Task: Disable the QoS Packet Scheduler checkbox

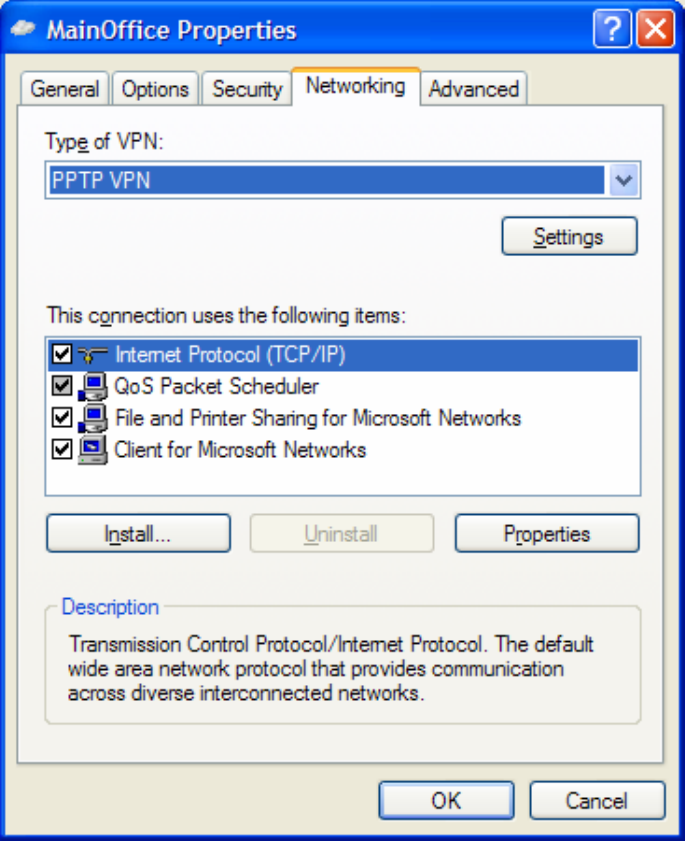Action: (x=62, y=386)
